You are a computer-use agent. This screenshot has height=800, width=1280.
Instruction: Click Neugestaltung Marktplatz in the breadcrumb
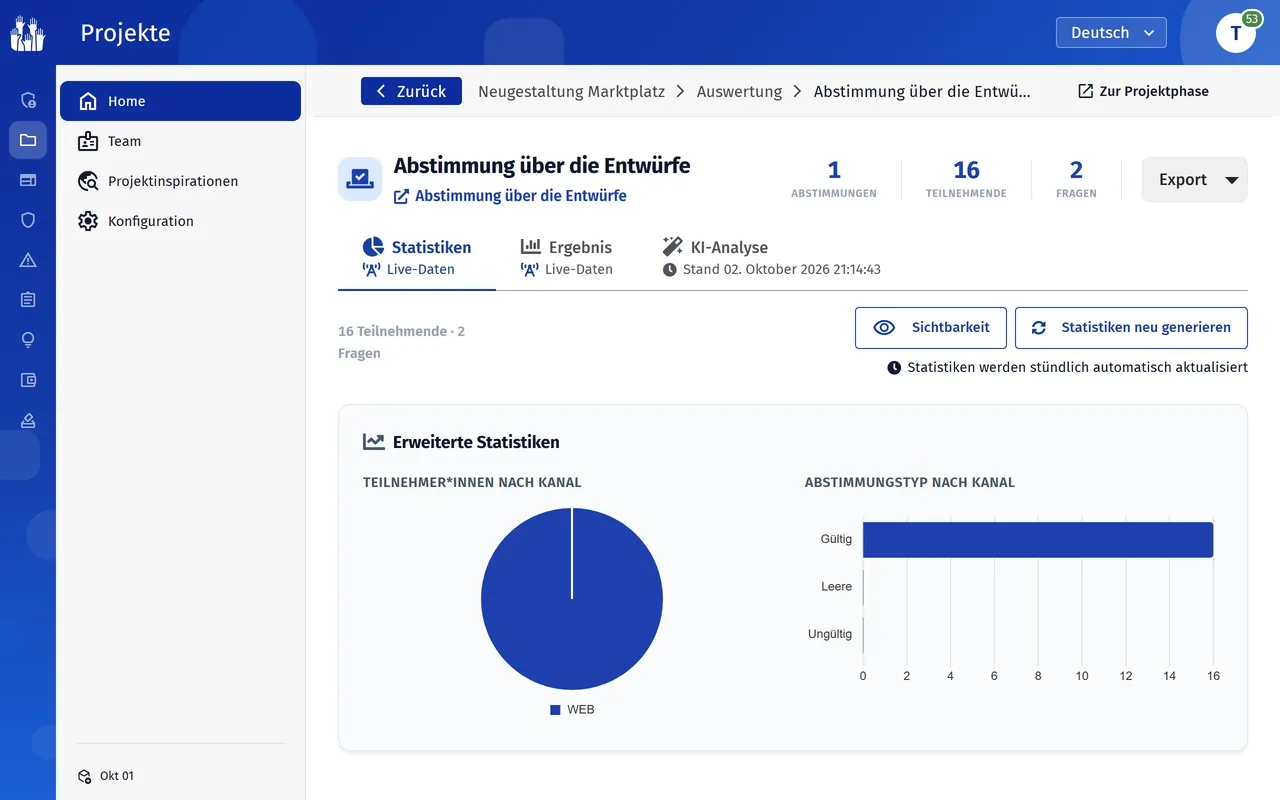coord(571,91)
